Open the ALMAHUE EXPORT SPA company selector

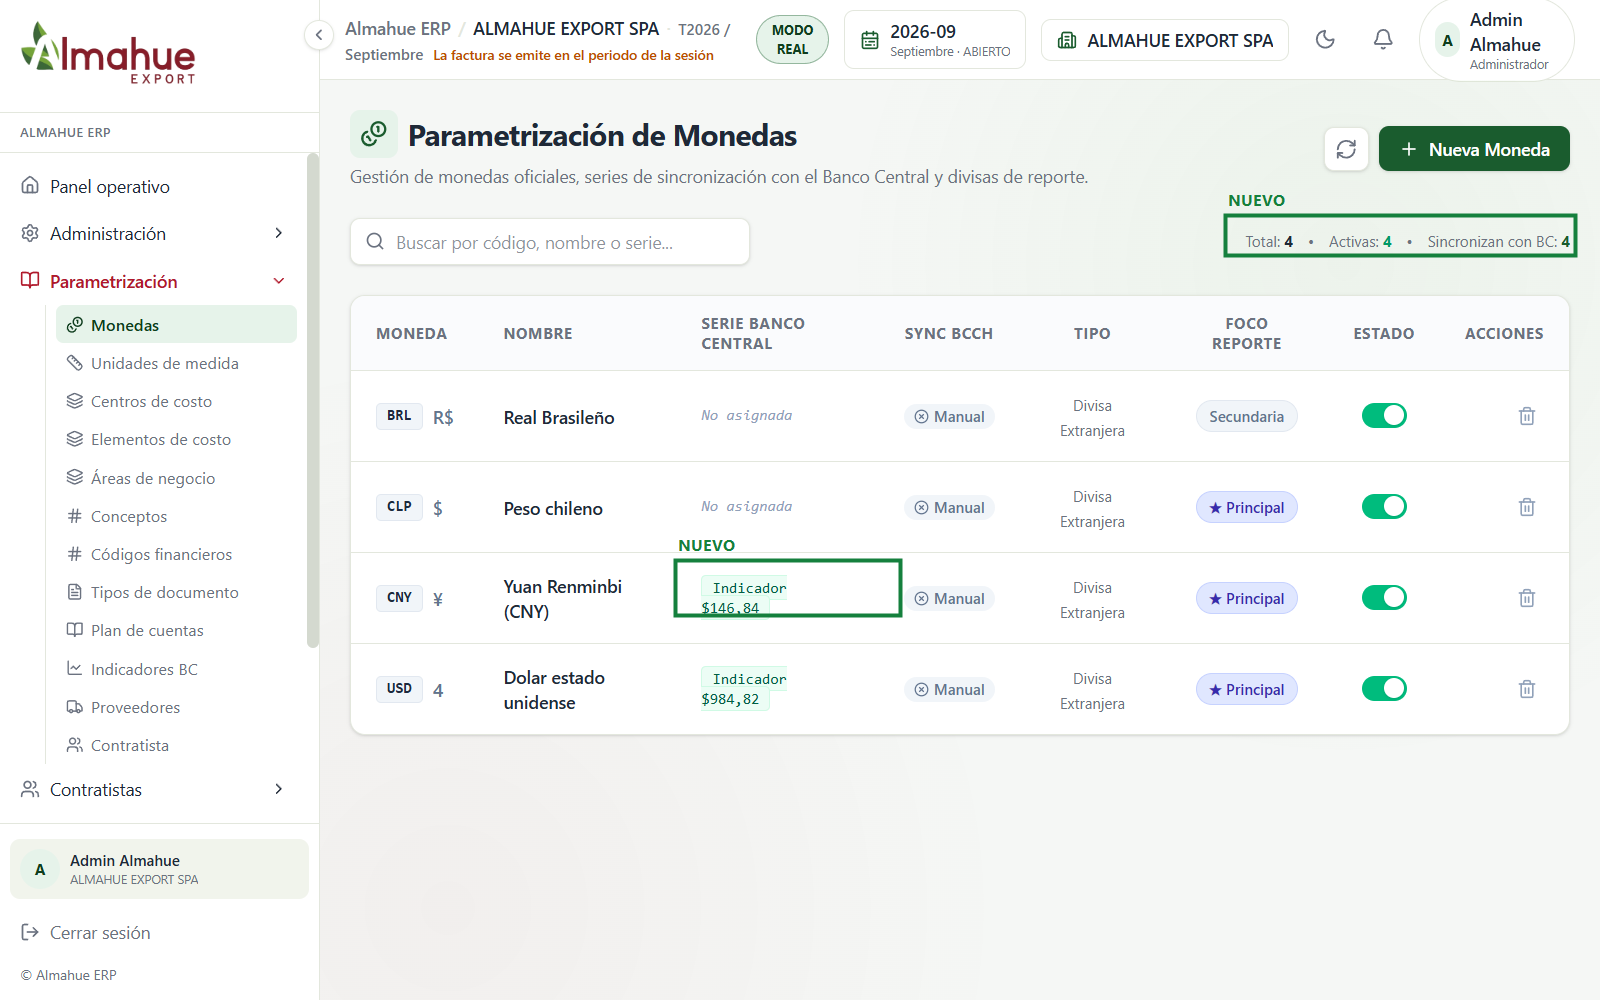[1165, 40]
